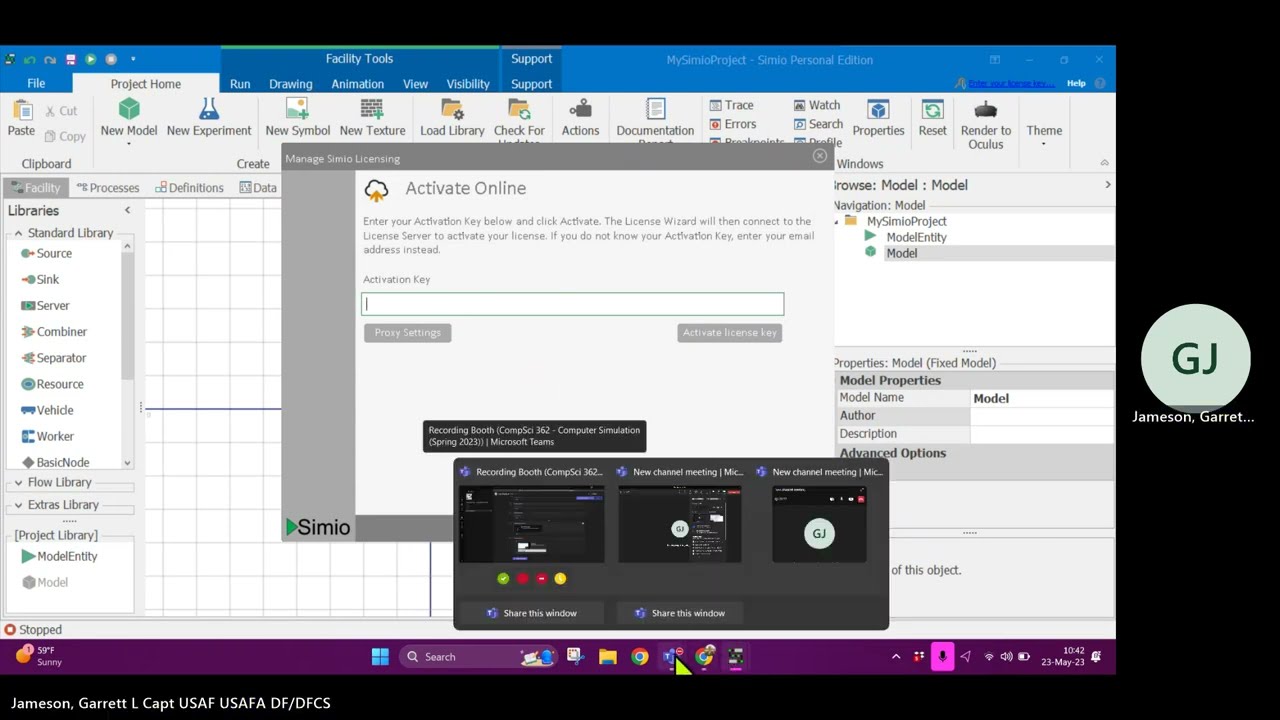The width and height of the screenshot is (1280, 720).
Task: Click Copy in the Clipboard group
Action: 64,136
